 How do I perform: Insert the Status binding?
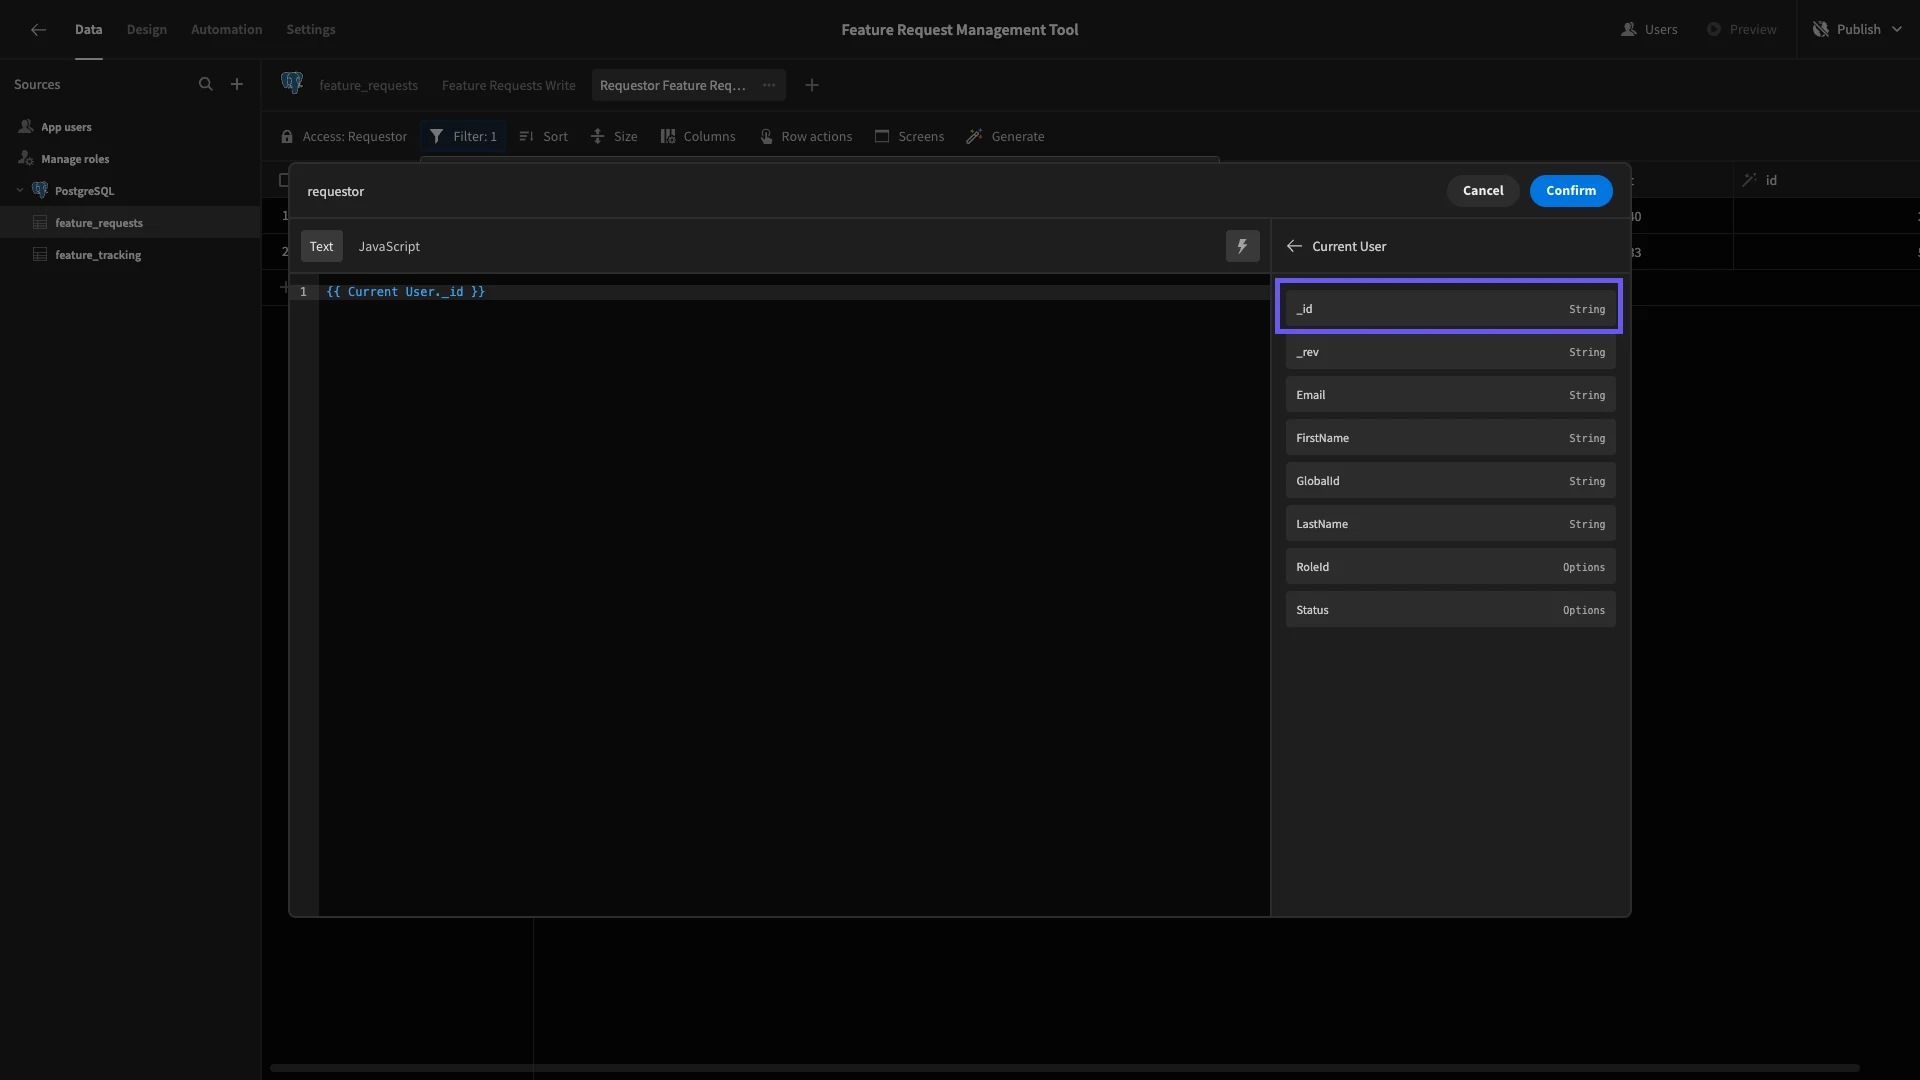pyautogui.click(x=1450, y=610)
